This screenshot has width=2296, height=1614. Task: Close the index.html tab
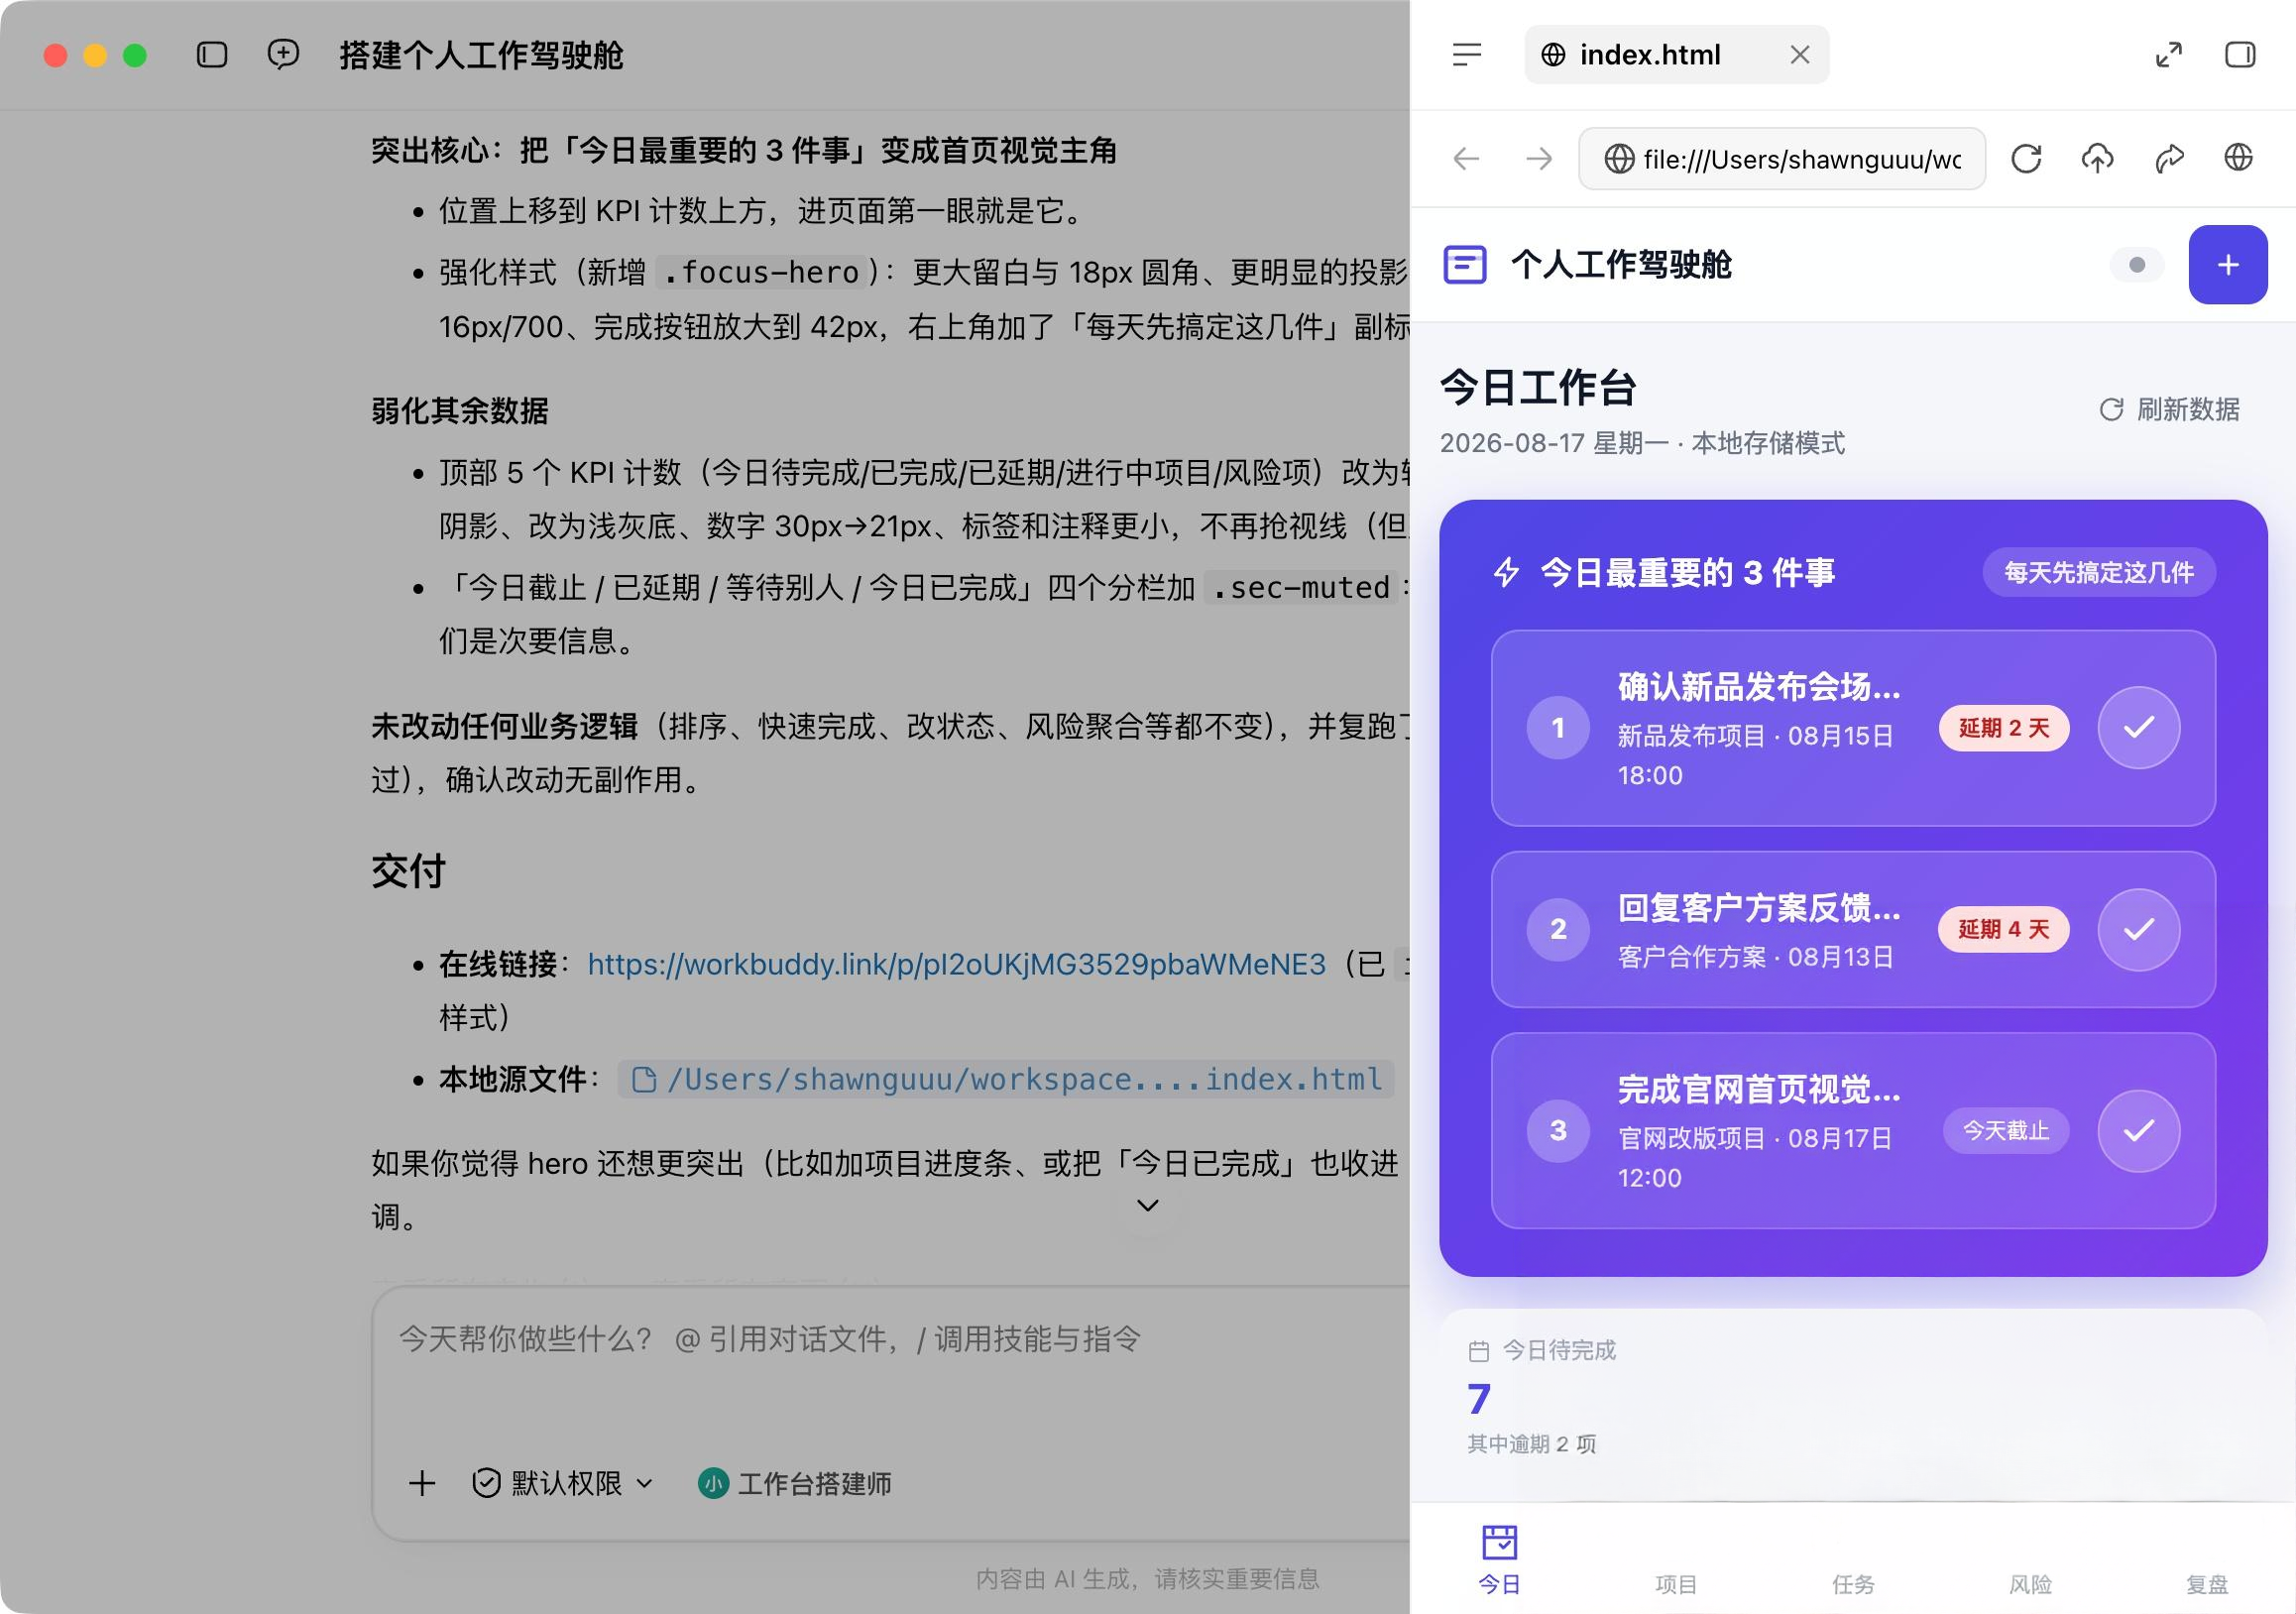(x=1799, y=54)
